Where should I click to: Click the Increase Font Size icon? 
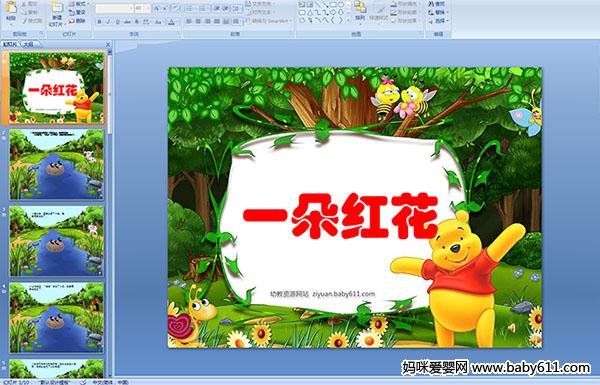click(157, 8)
